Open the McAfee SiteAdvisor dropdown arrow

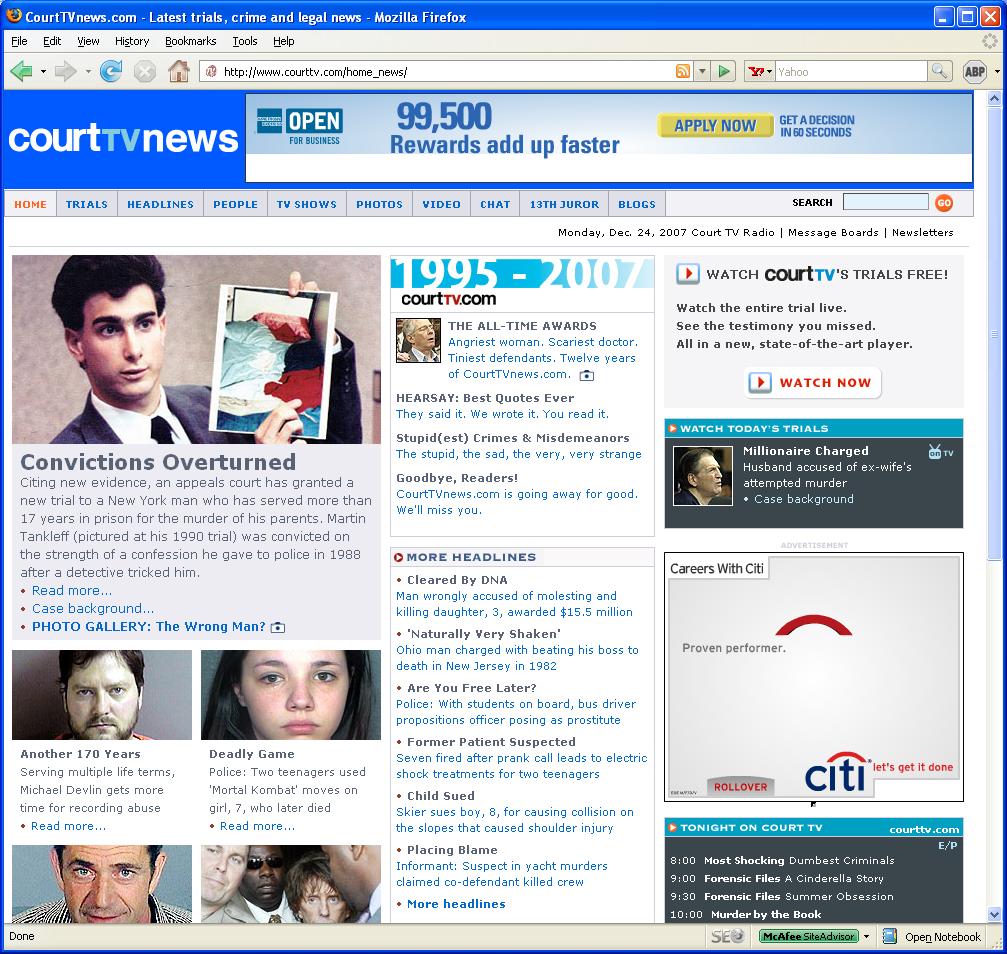coord(866,937)
